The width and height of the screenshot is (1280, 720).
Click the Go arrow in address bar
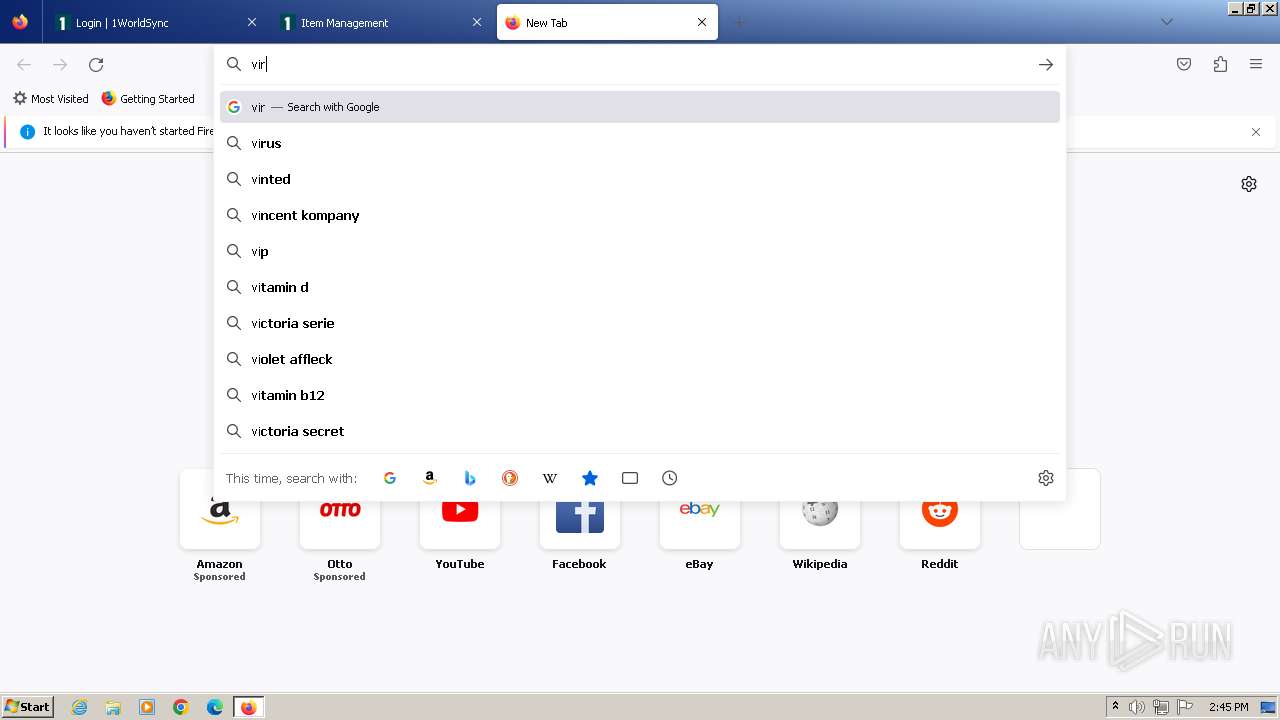pos(1046,64)
